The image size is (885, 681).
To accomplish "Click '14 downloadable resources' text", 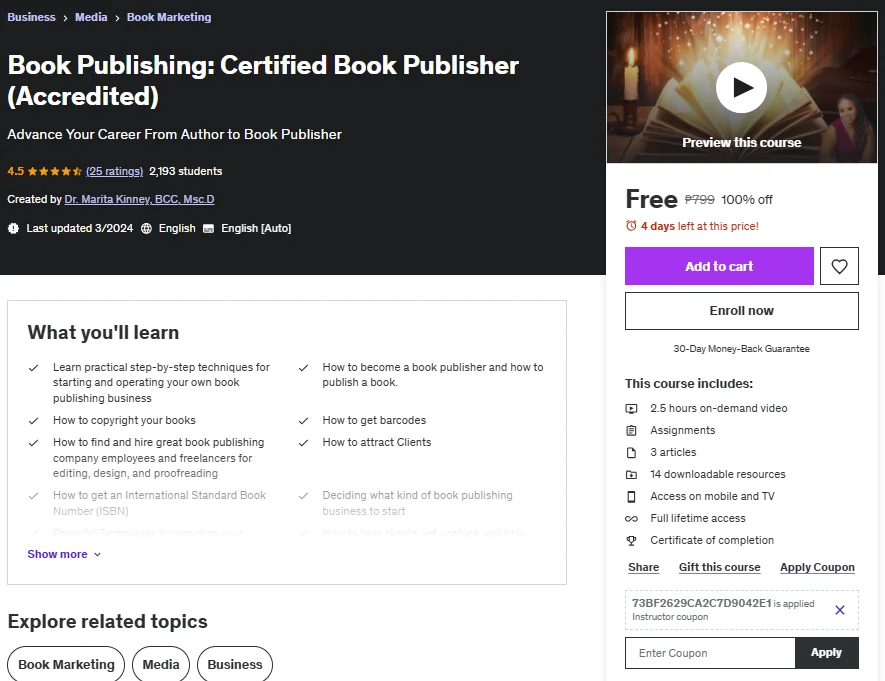I will (x=717, y=474).
